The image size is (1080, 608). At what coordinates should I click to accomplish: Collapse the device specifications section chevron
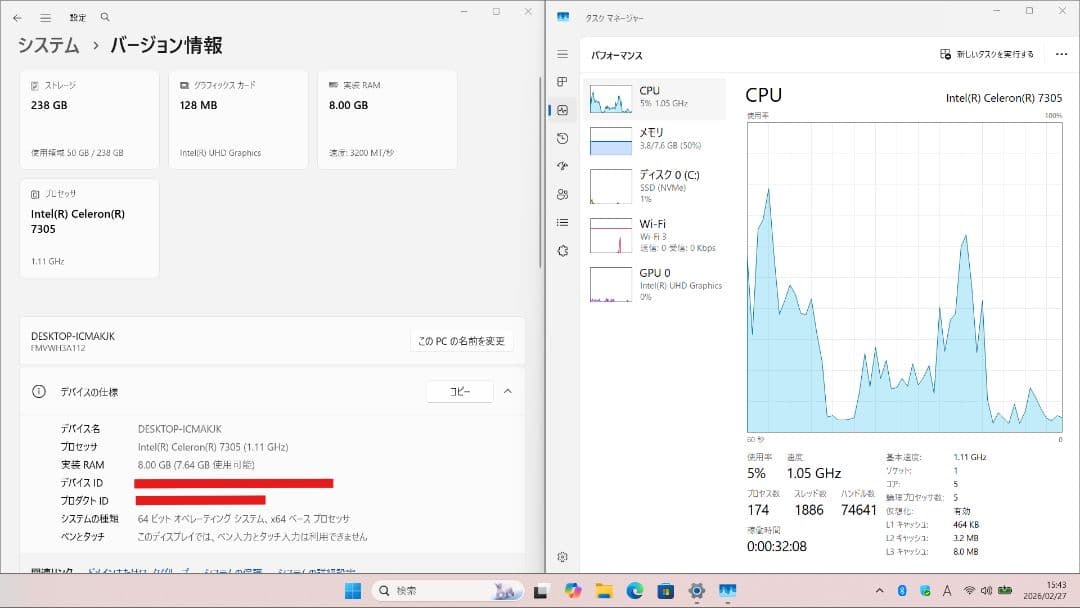[x=508, y=391]
